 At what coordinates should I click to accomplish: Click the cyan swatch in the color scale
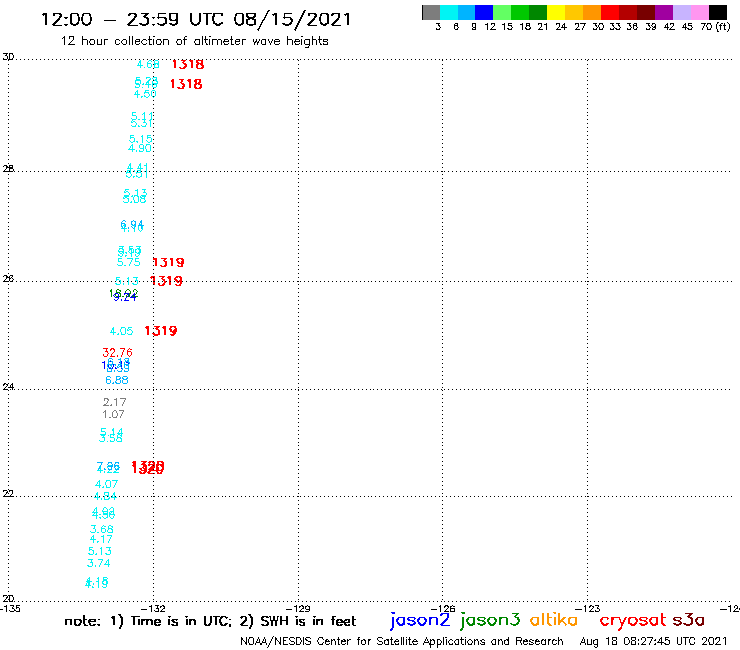pos(448,12)
